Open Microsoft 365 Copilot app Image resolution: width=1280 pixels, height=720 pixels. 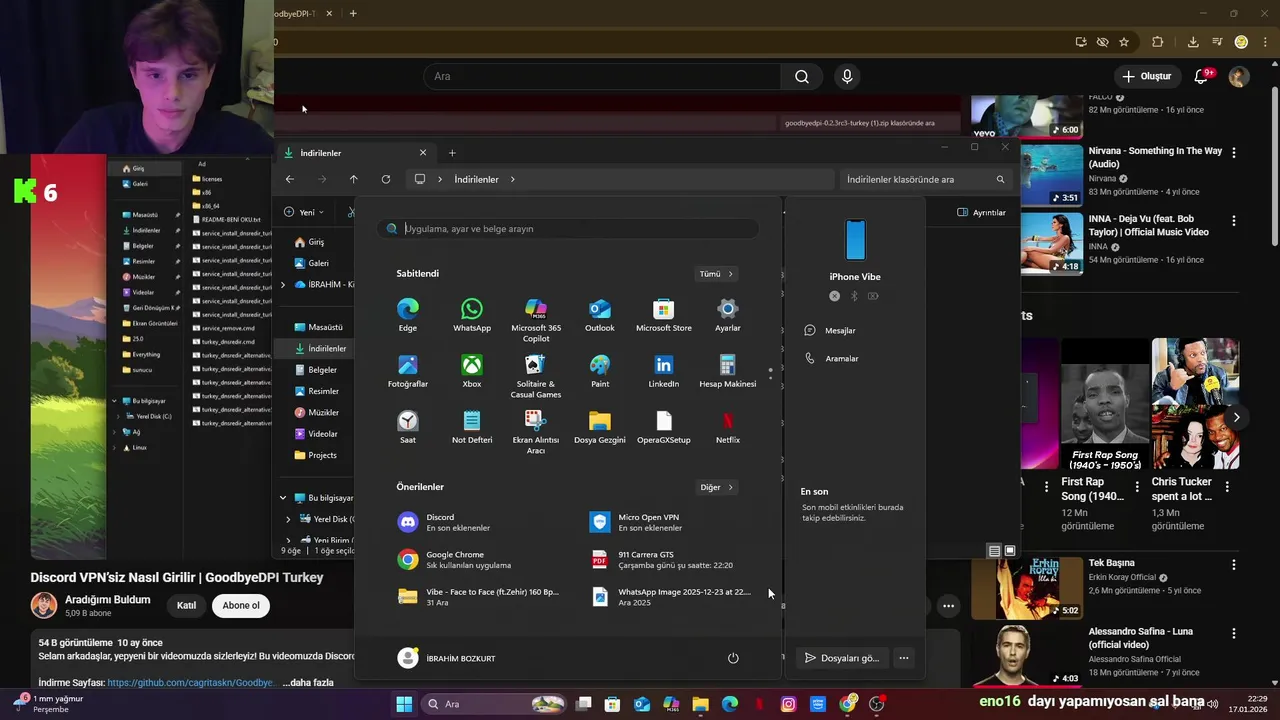pos(536,320)
